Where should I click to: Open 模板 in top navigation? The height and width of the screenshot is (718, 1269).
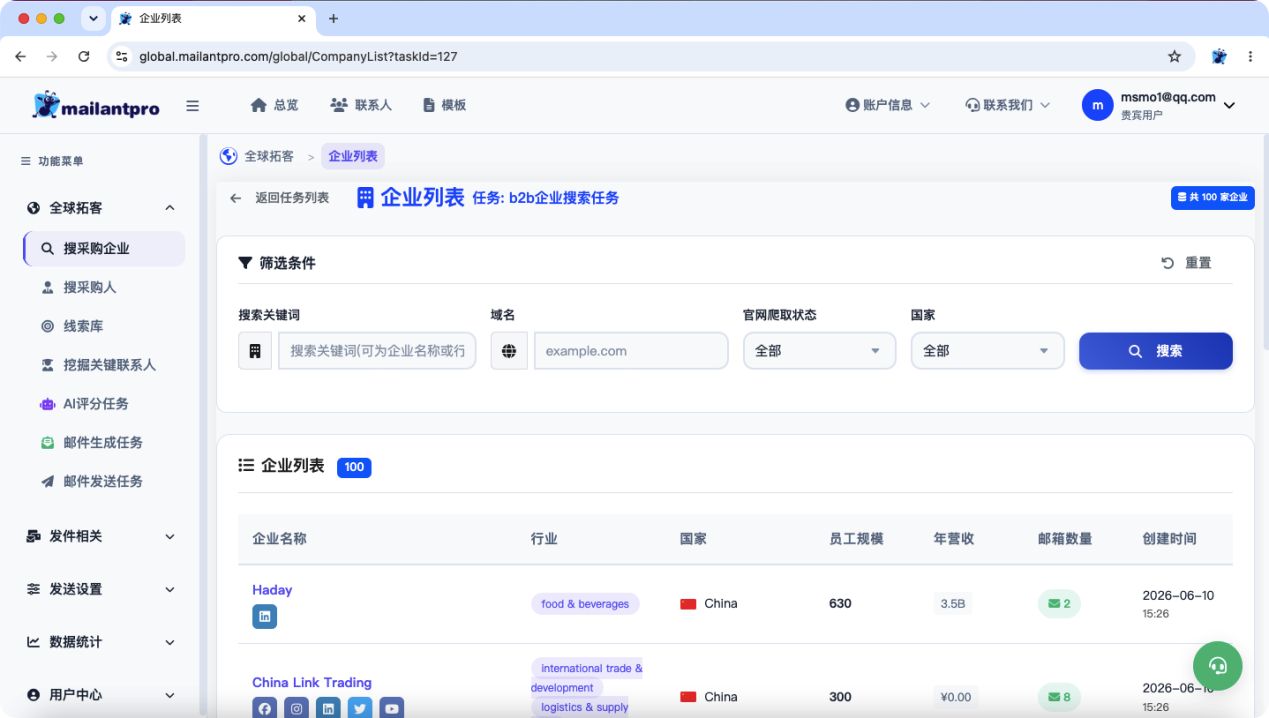[x=445, y=105]
